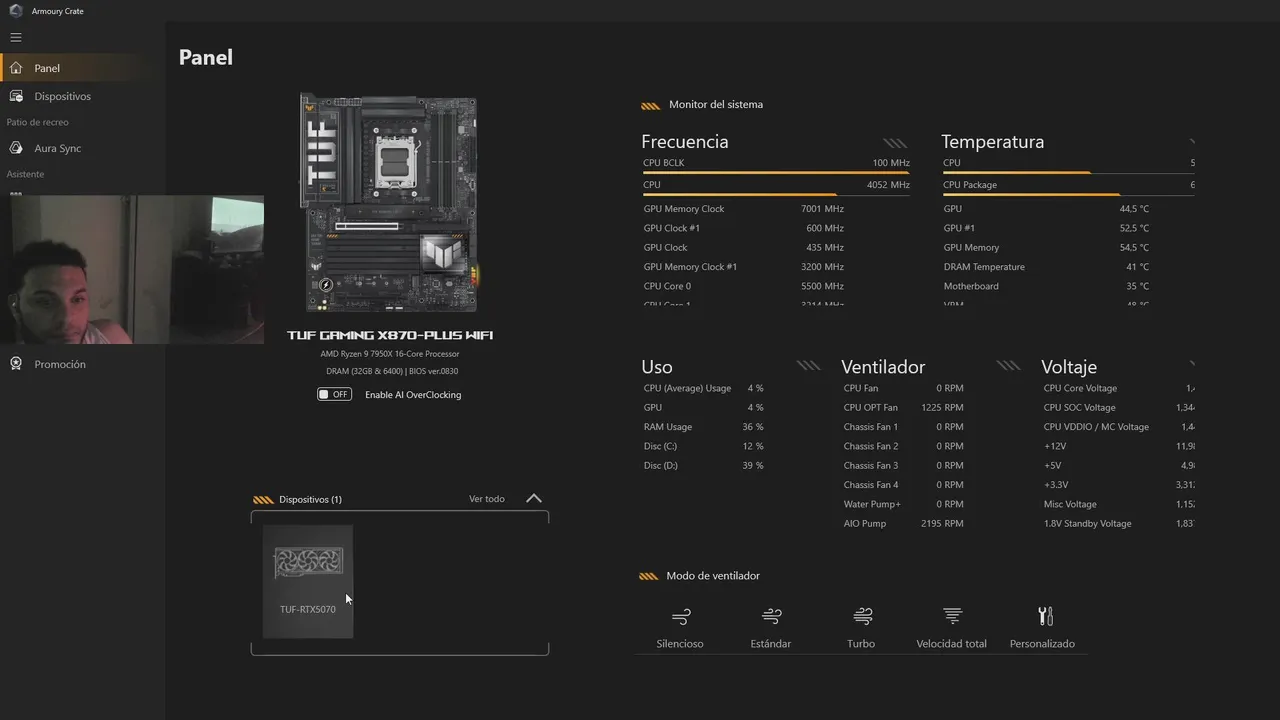This screenshot has height=720, width=1280.
Task: Click the Monitor del sistema heading
Action: tap(716, 104)
